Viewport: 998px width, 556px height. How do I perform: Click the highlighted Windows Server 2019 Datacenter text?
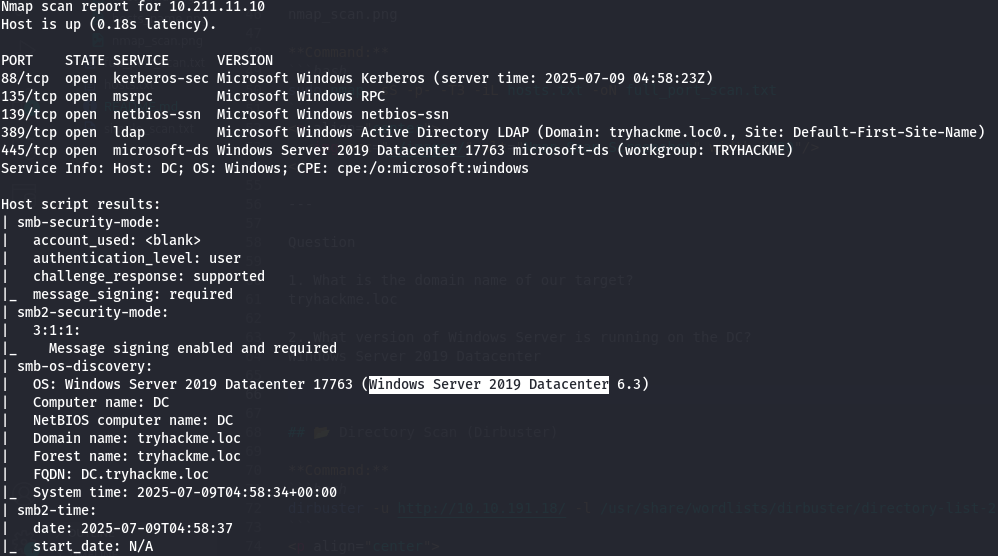click(x=489, y=384)
